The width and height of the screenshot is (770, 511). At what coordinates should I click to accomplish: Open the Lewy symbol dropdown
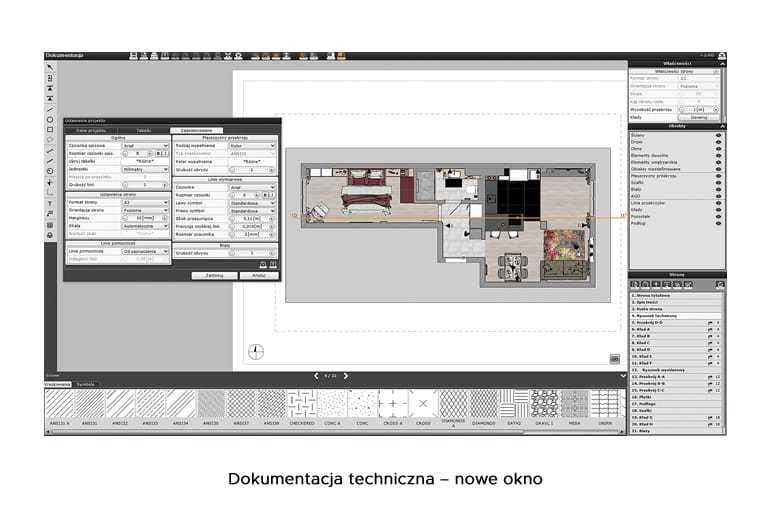tap(252, 203)
